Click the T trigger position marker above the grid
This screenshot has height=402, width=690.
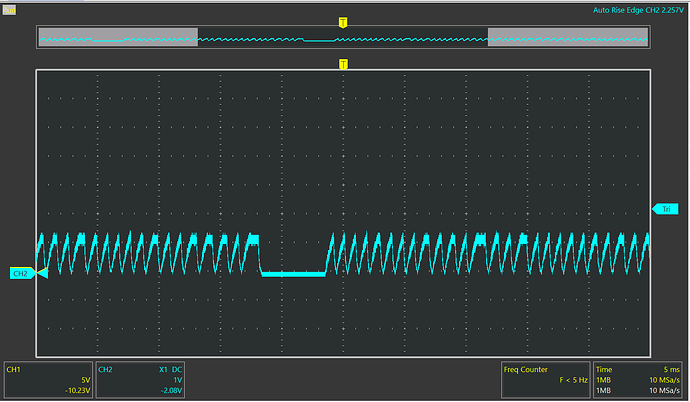[343, 64]
